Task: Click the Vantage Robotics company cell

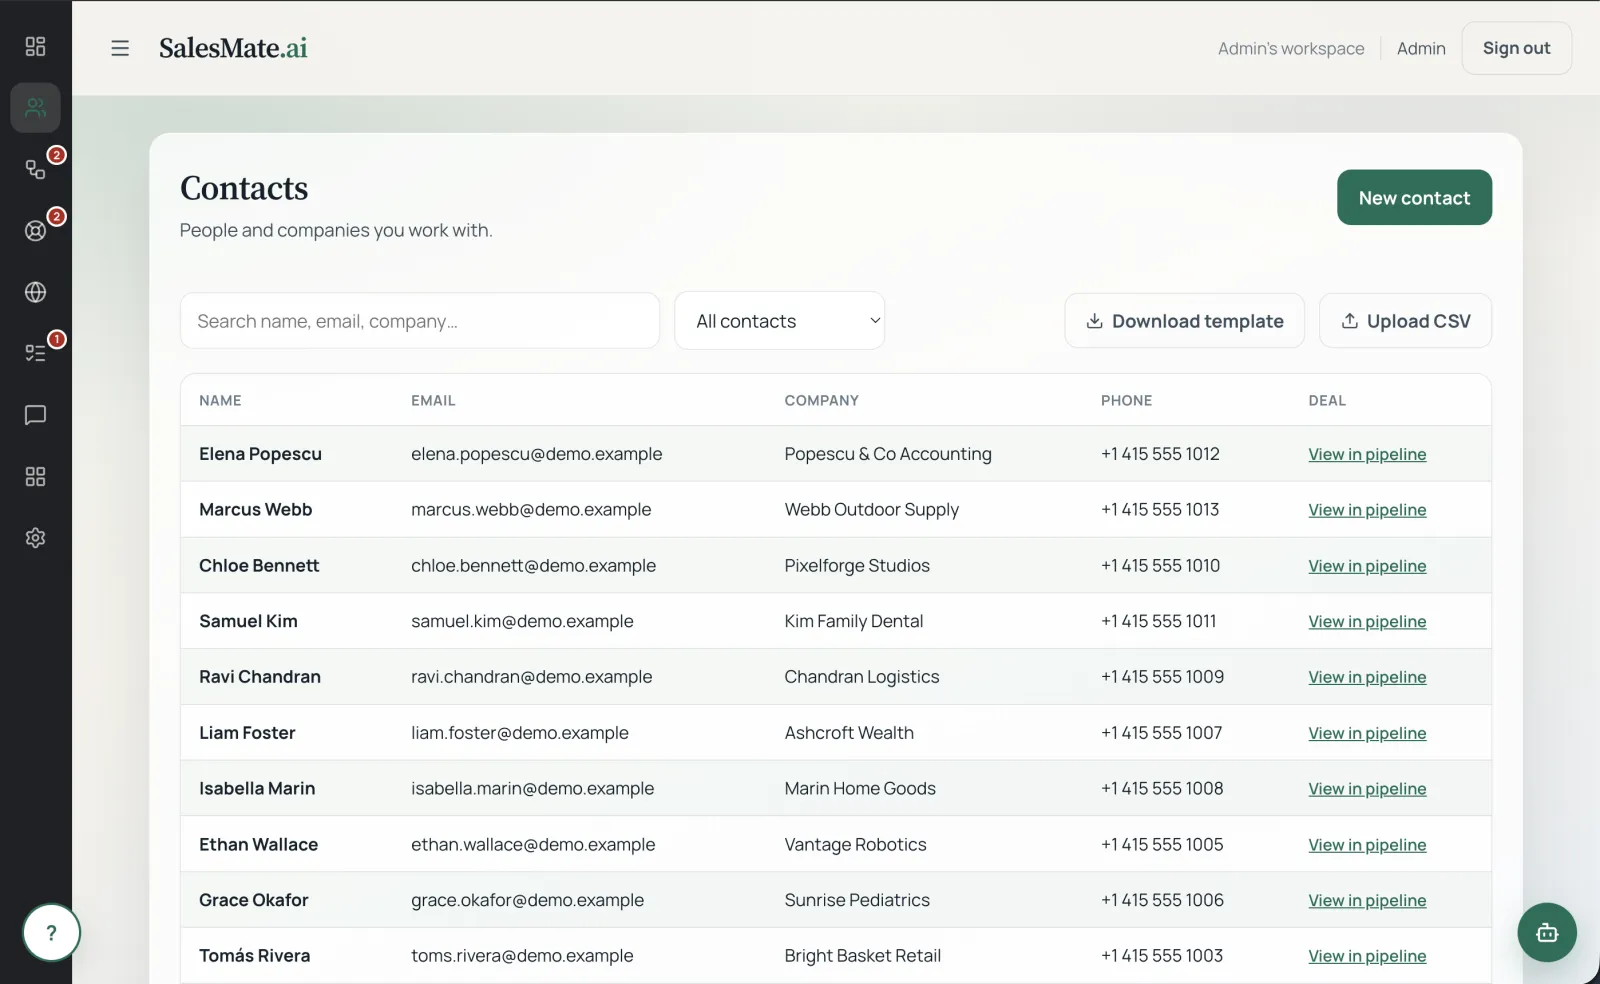Action: (x=855, y=844)
